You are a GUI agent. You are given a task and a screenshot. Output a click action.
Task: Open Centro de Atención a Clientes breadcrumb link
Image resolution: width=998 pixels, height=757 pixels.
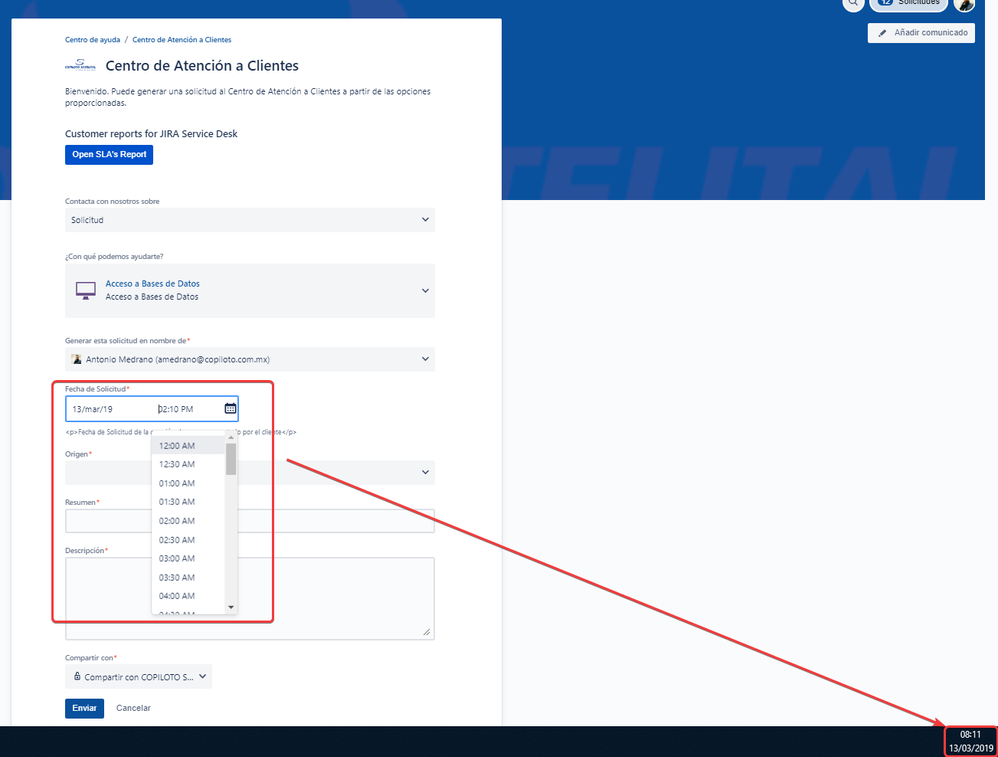tap(181, 39)
